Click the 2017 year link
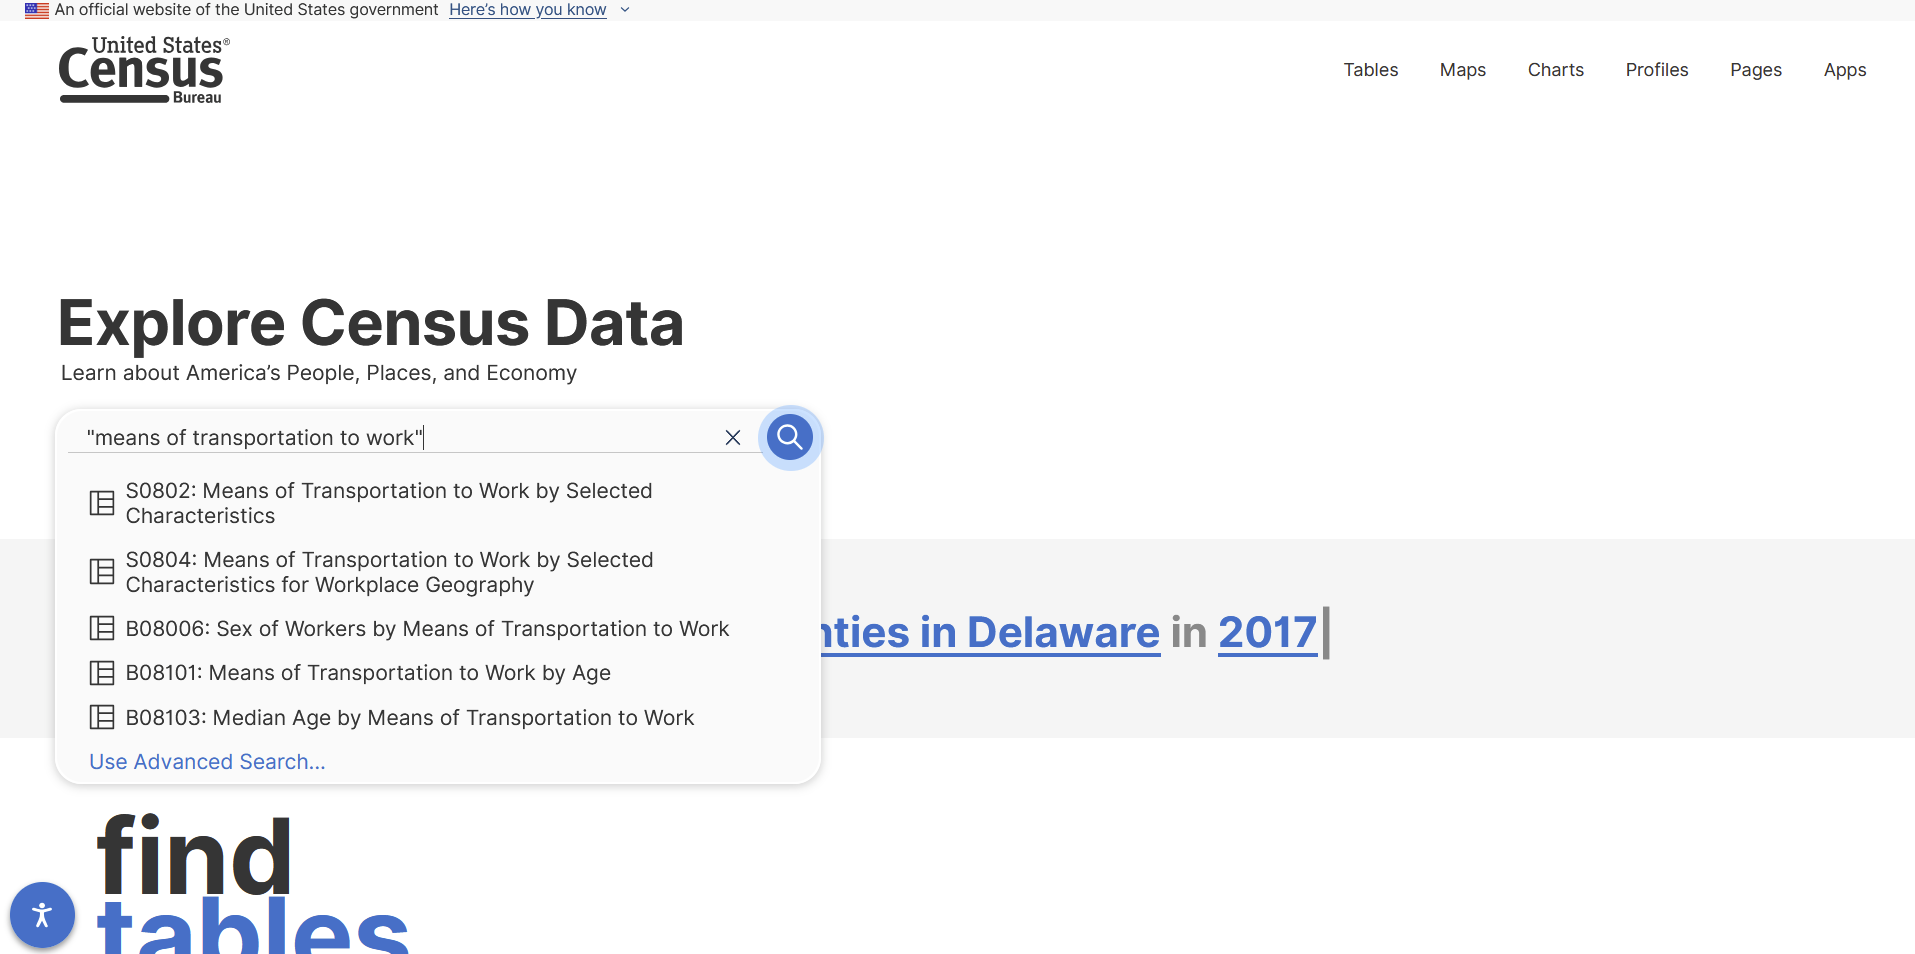The image size is (1915, 954). 1268,632
